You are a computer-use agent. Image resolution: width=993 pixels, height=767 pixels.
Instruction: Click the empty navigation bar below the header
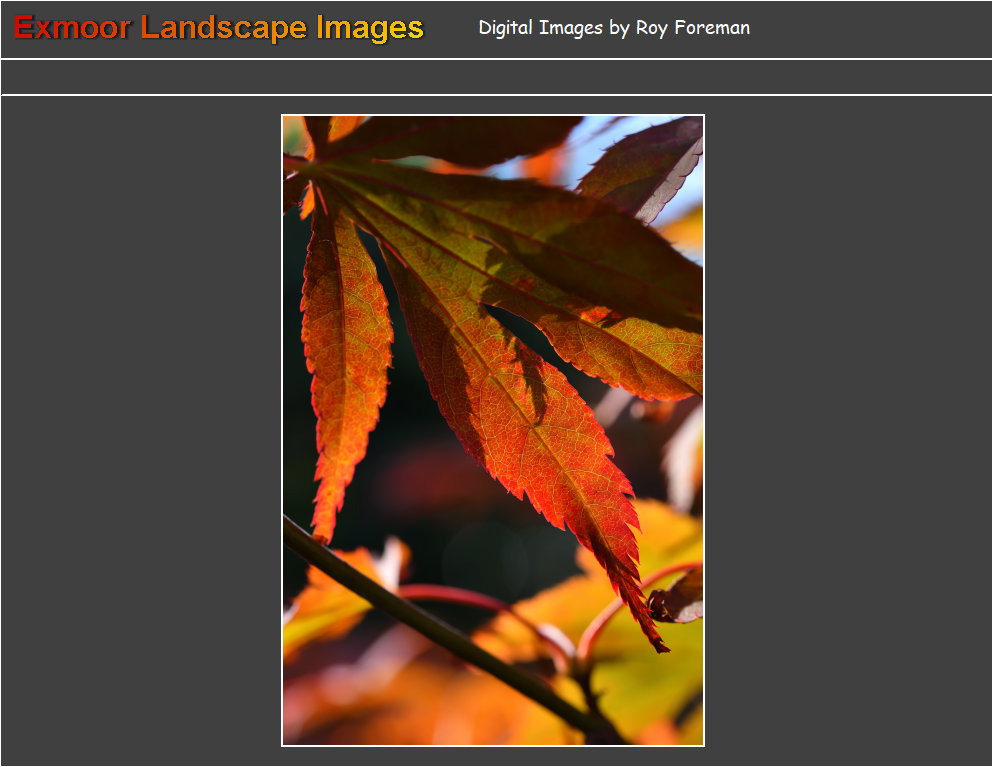496,77
